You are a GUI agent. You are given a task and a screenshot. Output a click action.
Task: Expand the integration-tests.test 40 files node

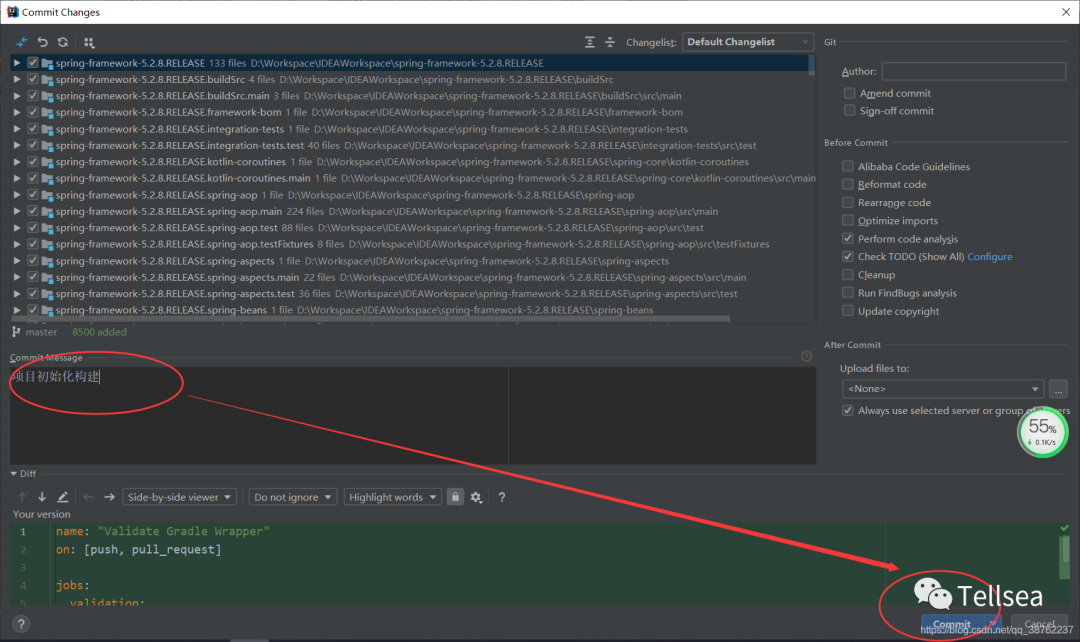[x=17, y=145]
